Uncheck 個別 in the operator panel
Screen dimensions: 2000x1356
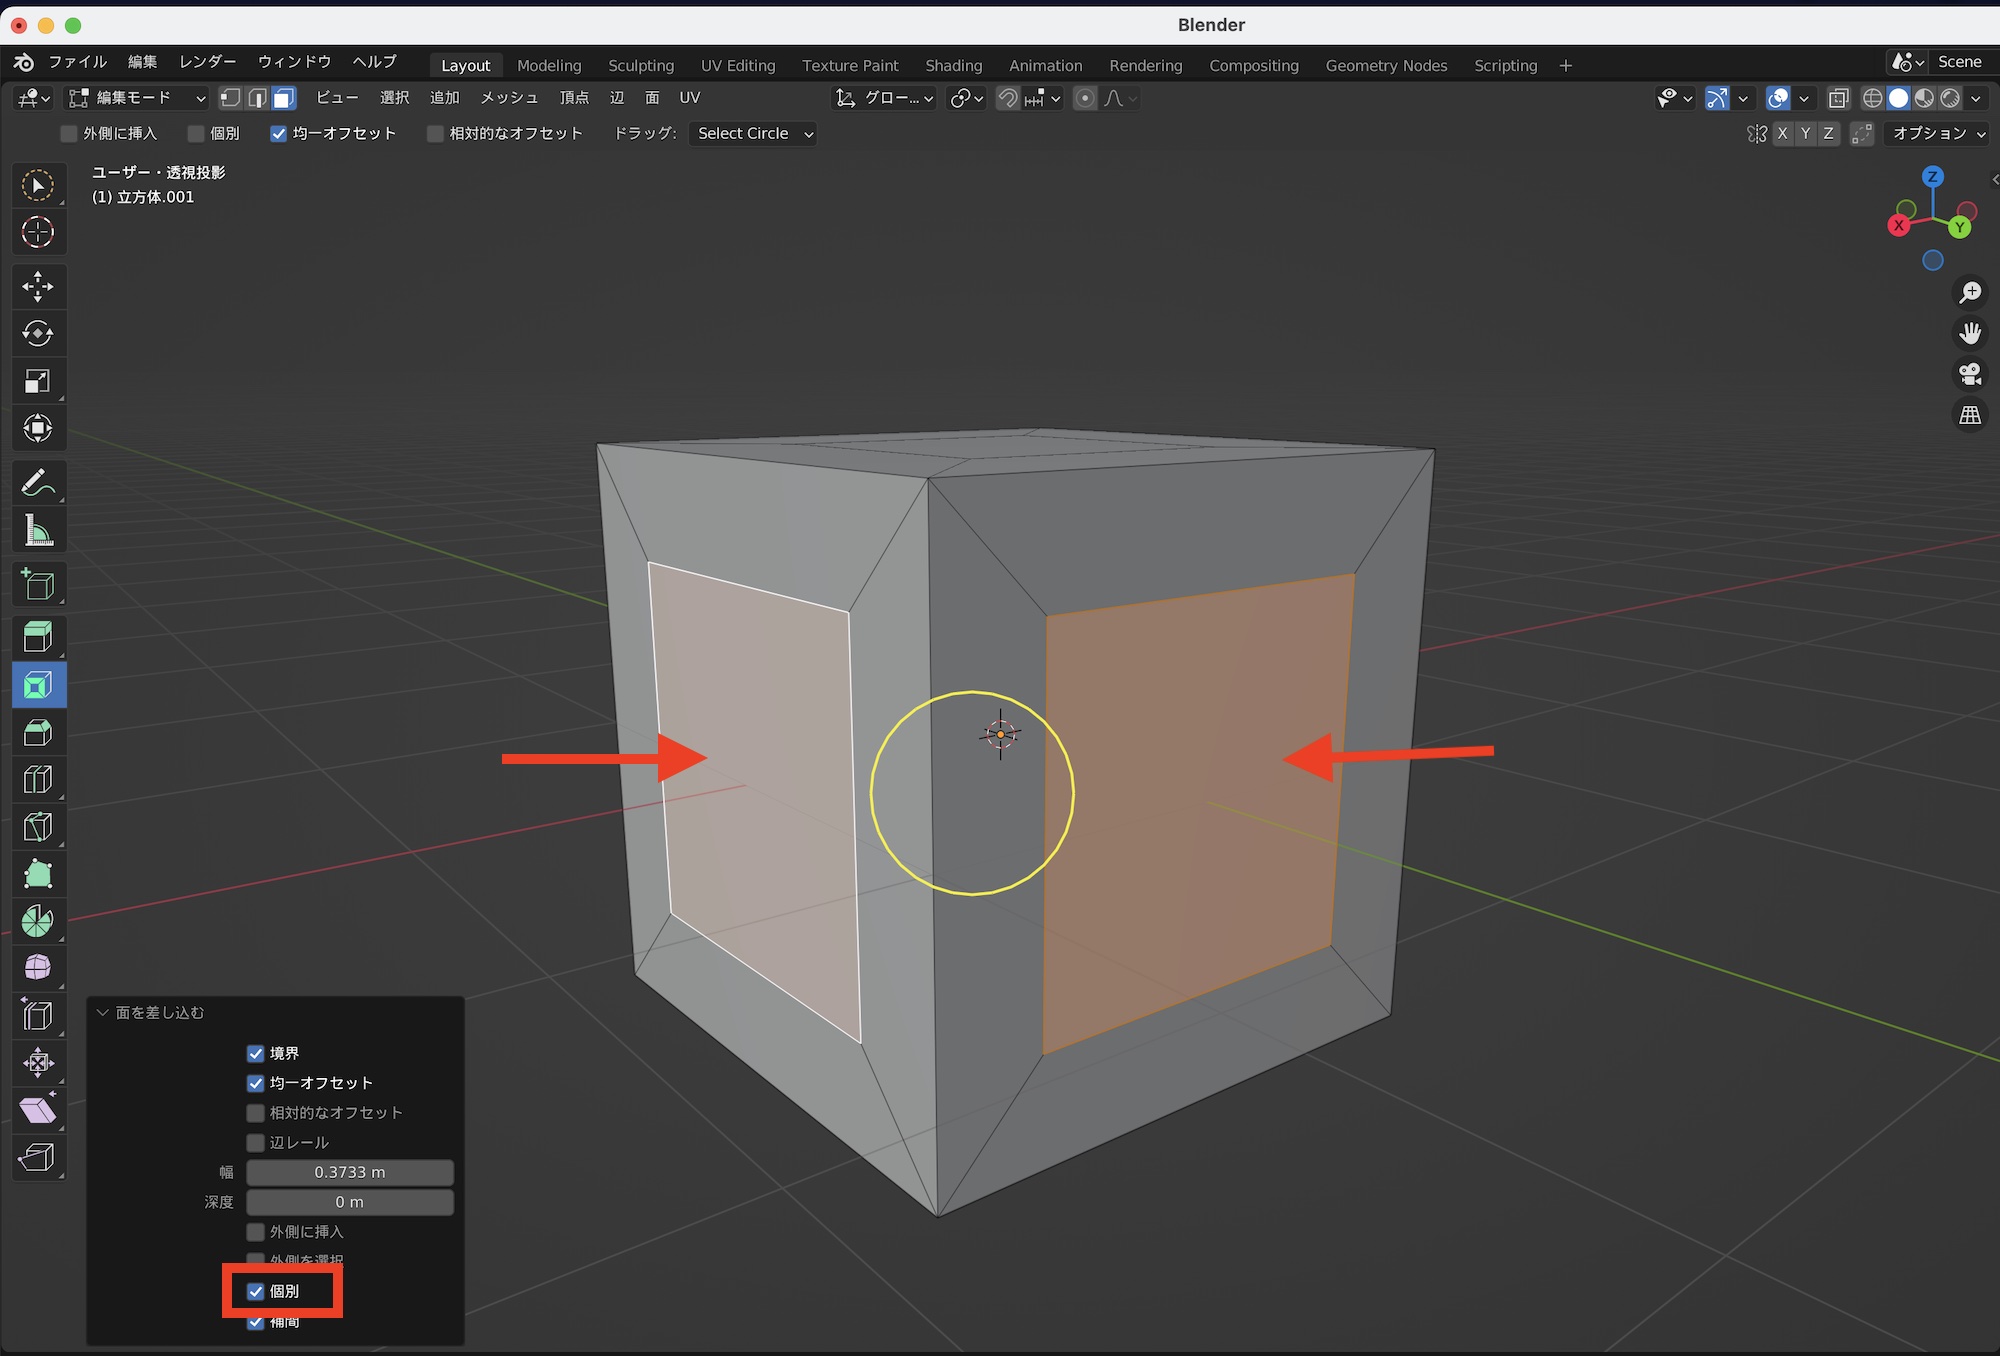256,1291
